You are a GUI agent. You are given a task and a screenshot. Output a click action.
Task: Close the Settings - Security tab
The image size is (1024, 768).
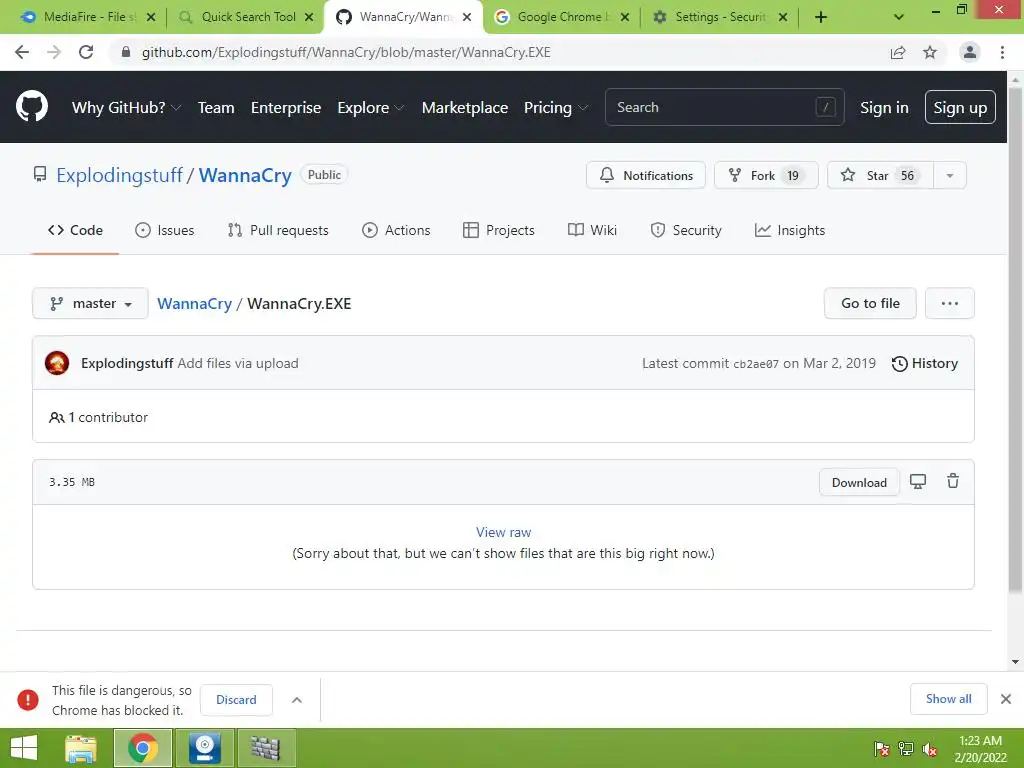pos(783,17)
